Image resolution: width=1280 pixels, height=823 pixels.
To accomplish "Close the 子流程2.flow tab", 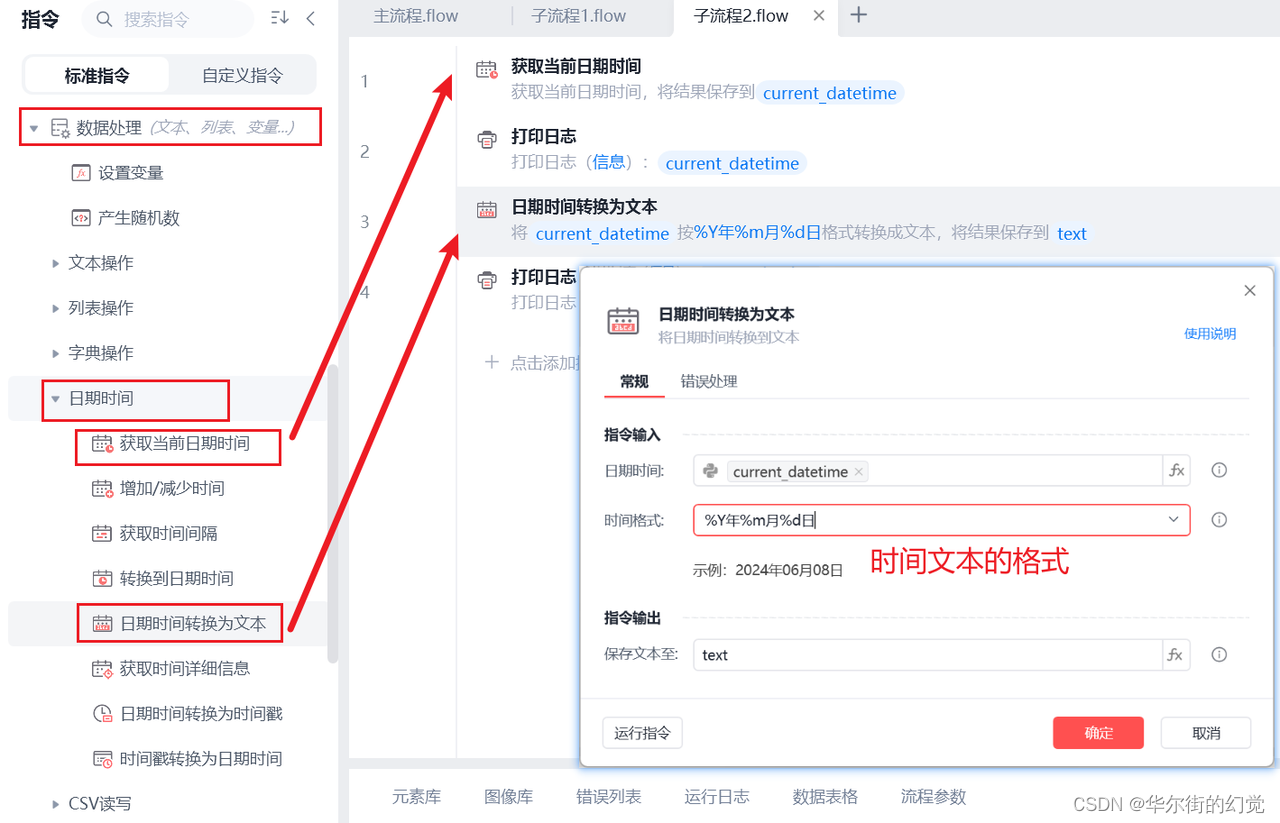I will [x=819, y=16].
